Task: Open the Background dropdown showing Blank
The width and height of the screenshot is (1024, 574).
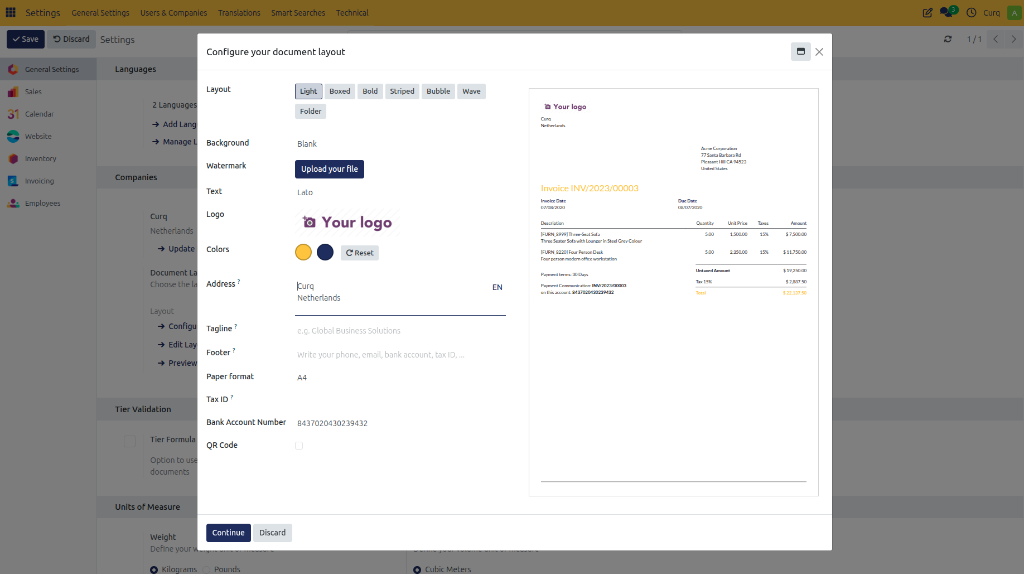Action: 400,144
